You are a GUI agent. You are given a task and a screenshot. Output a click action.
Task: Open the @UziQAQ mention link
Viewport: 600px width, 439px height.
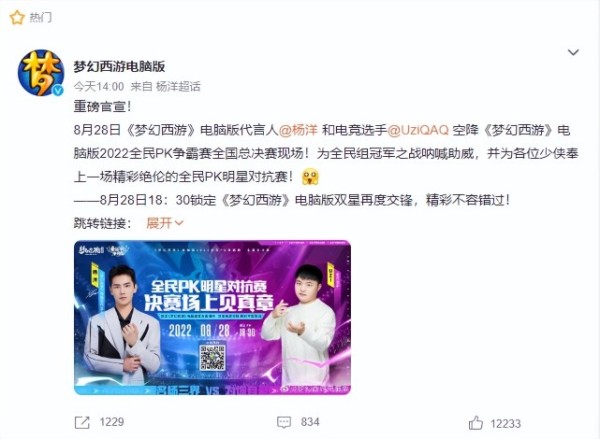pyautogui.click(x=418, y=130)
